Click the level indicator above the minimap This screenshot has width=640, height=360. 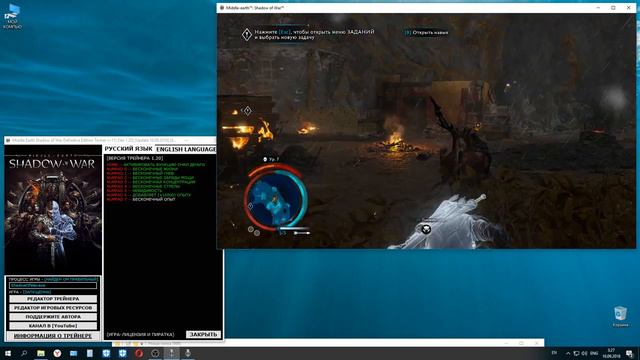coord(272,159)
